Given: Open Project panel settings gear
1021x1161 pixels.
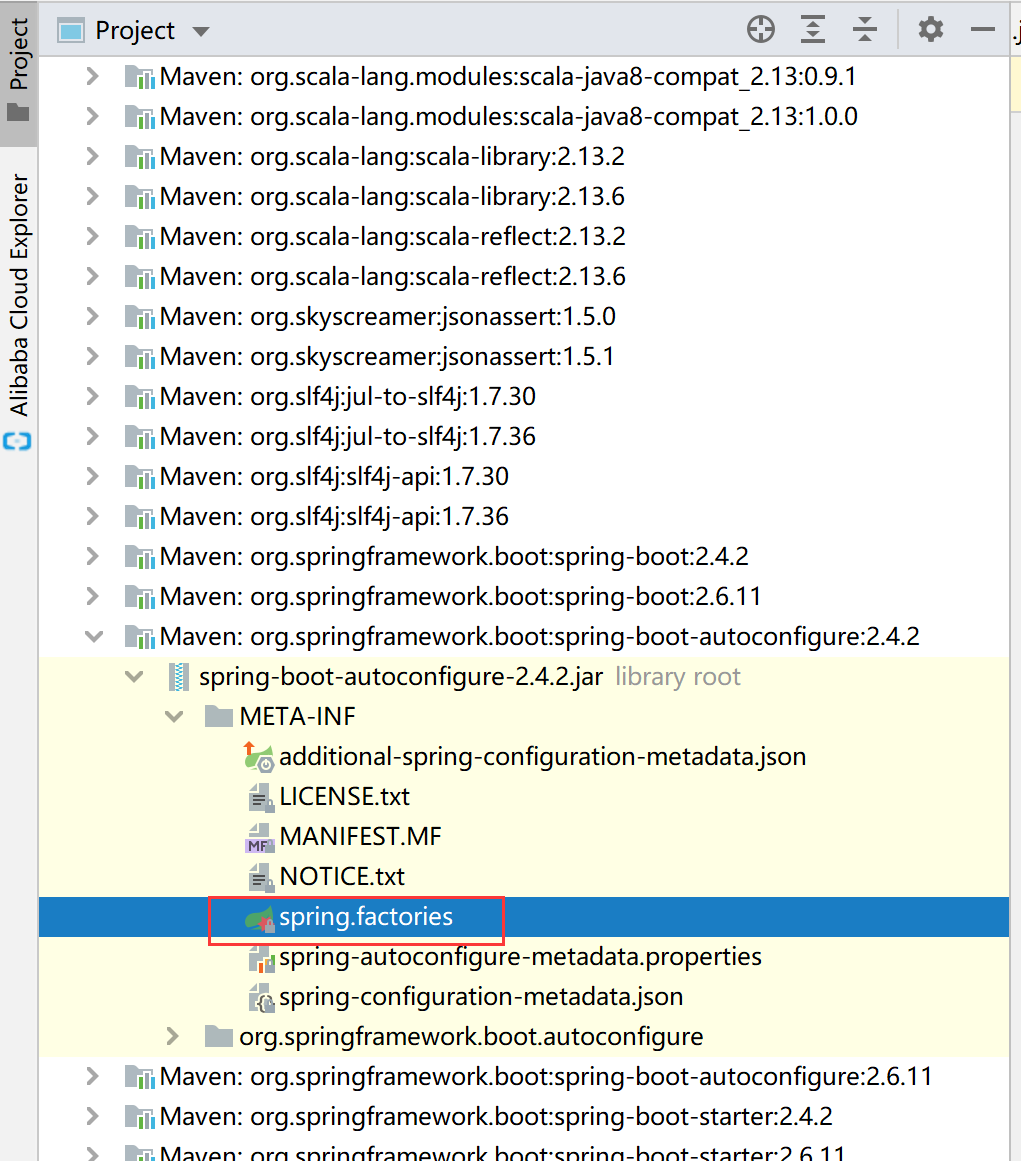Looking at the screenshot, I should pos(931,30).
